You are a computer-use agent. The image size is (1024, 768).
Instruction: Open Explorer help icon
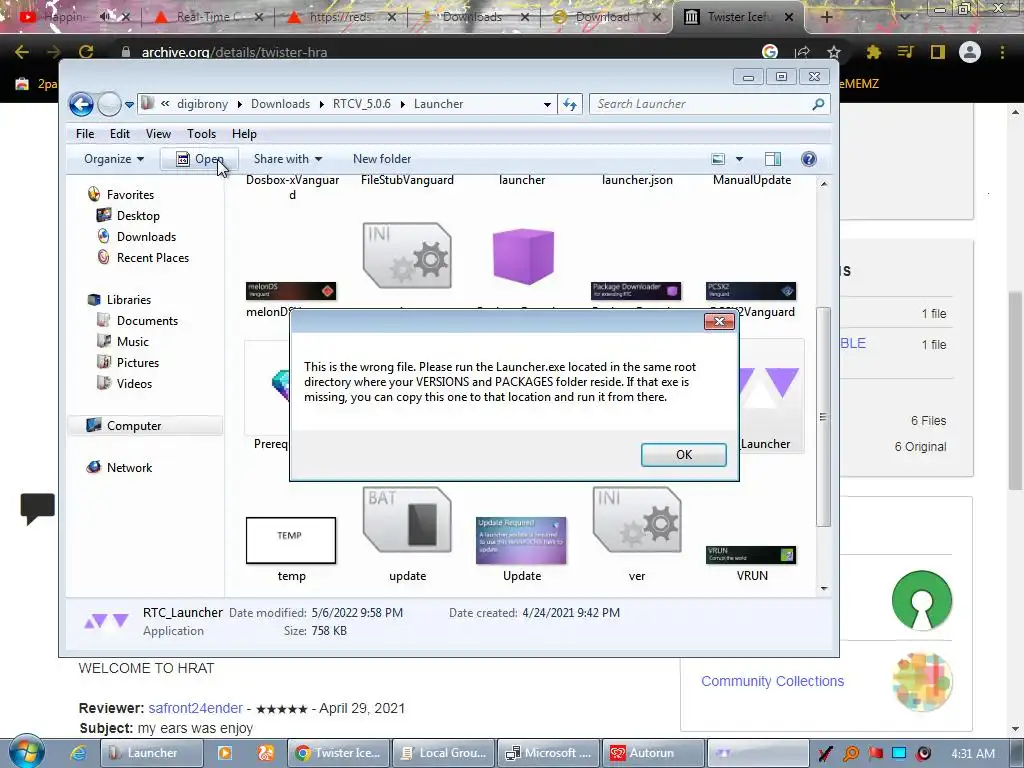tap(808, 159)
